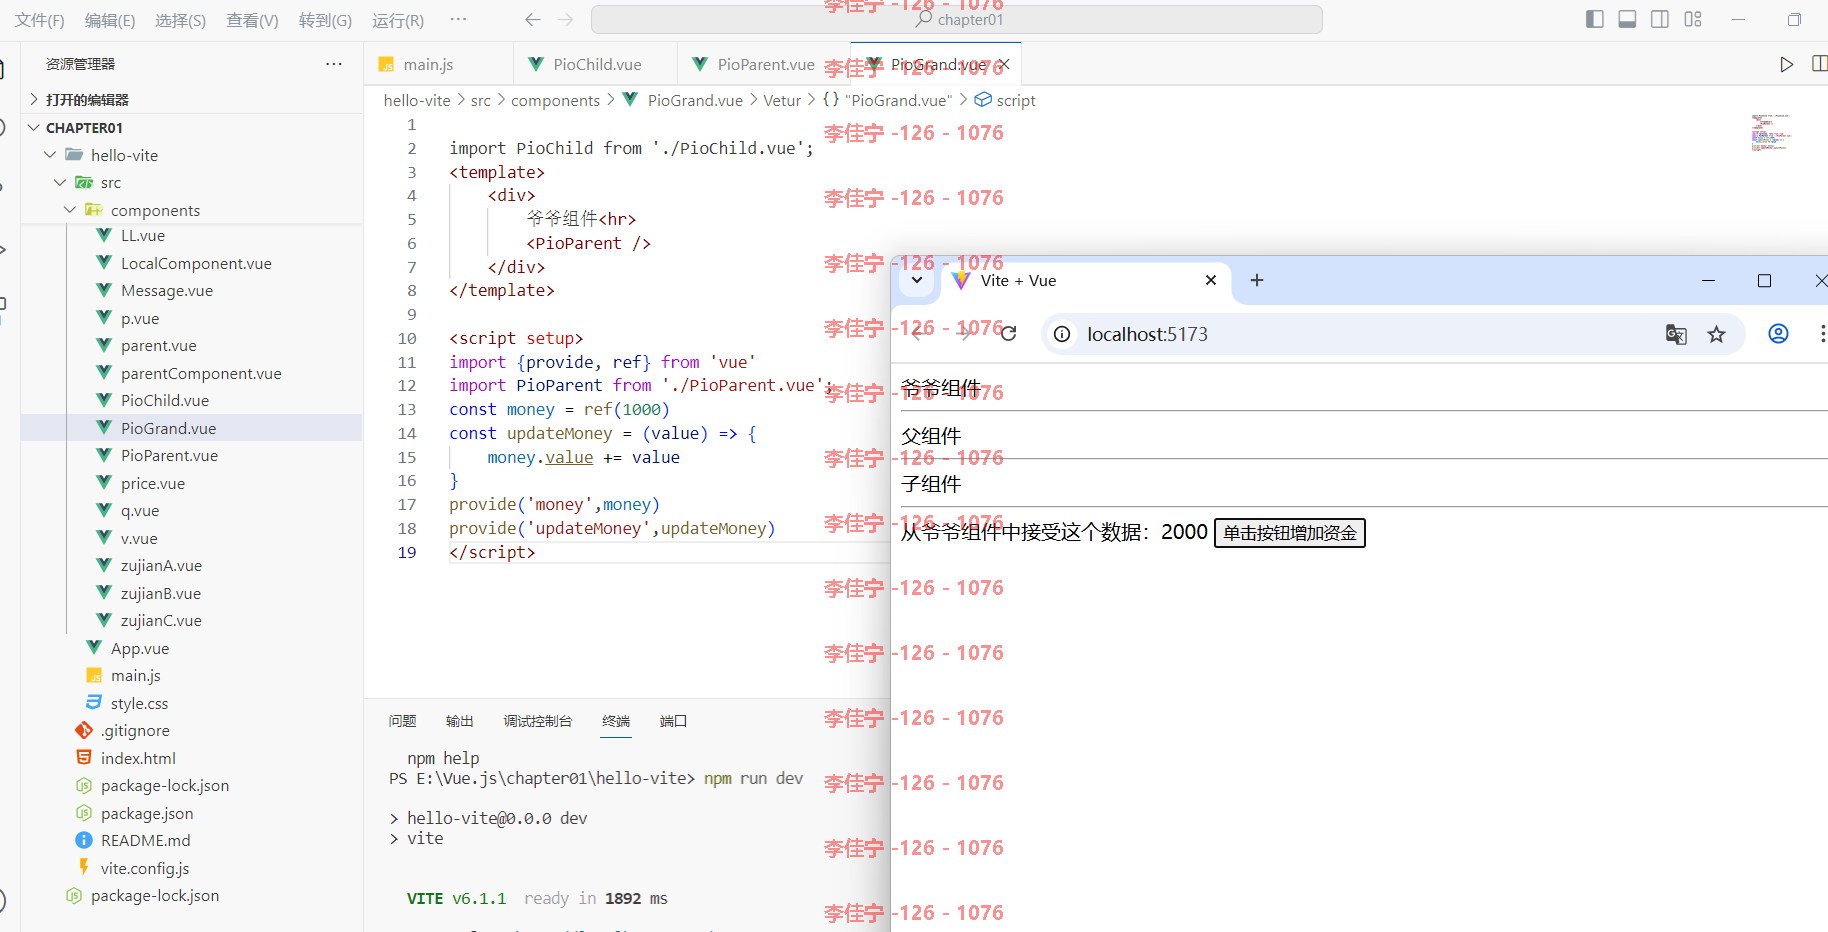Switch to the 输出 panel tab
Screen dimensions: 1828x932
(x=460, y=721)
